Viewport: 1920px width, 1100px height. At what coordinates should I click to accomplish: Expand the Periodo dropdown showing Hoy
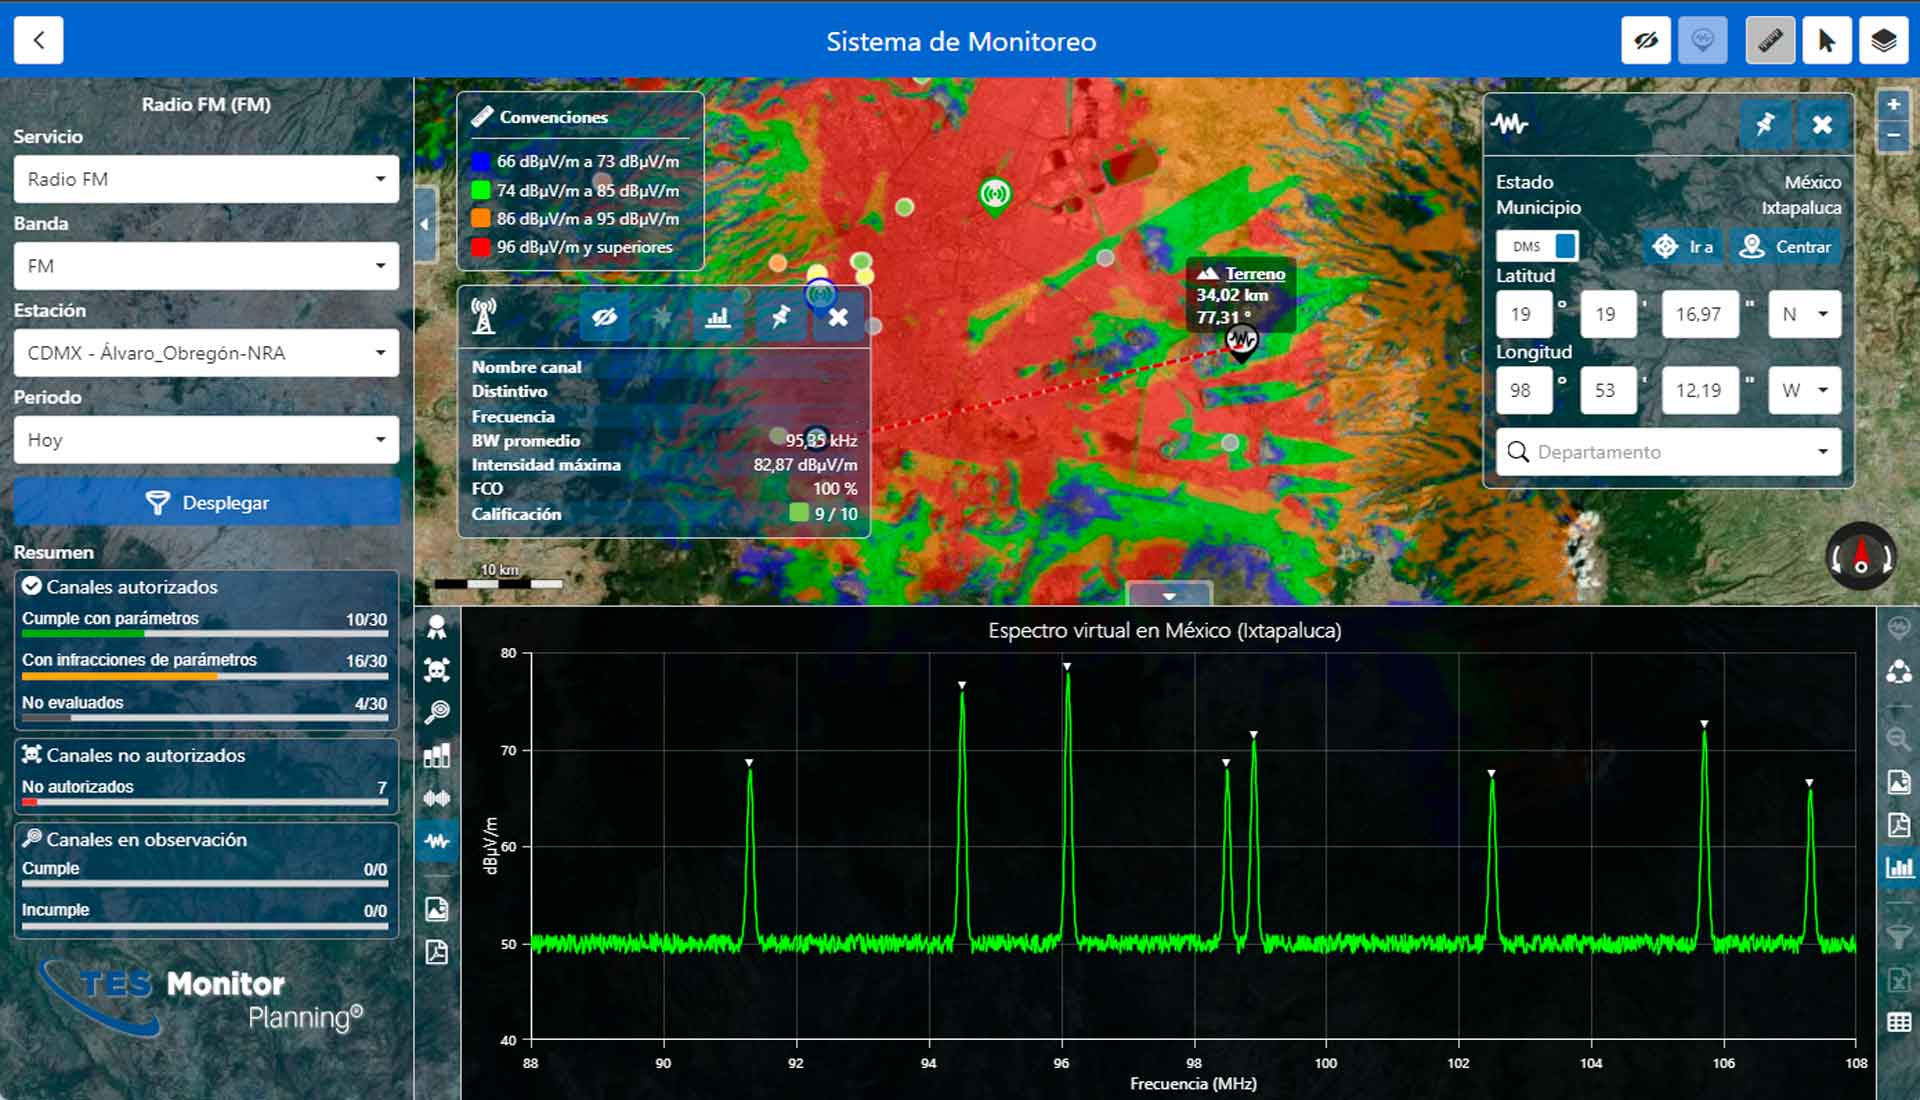pyautogui.click(x=206, y=440)
